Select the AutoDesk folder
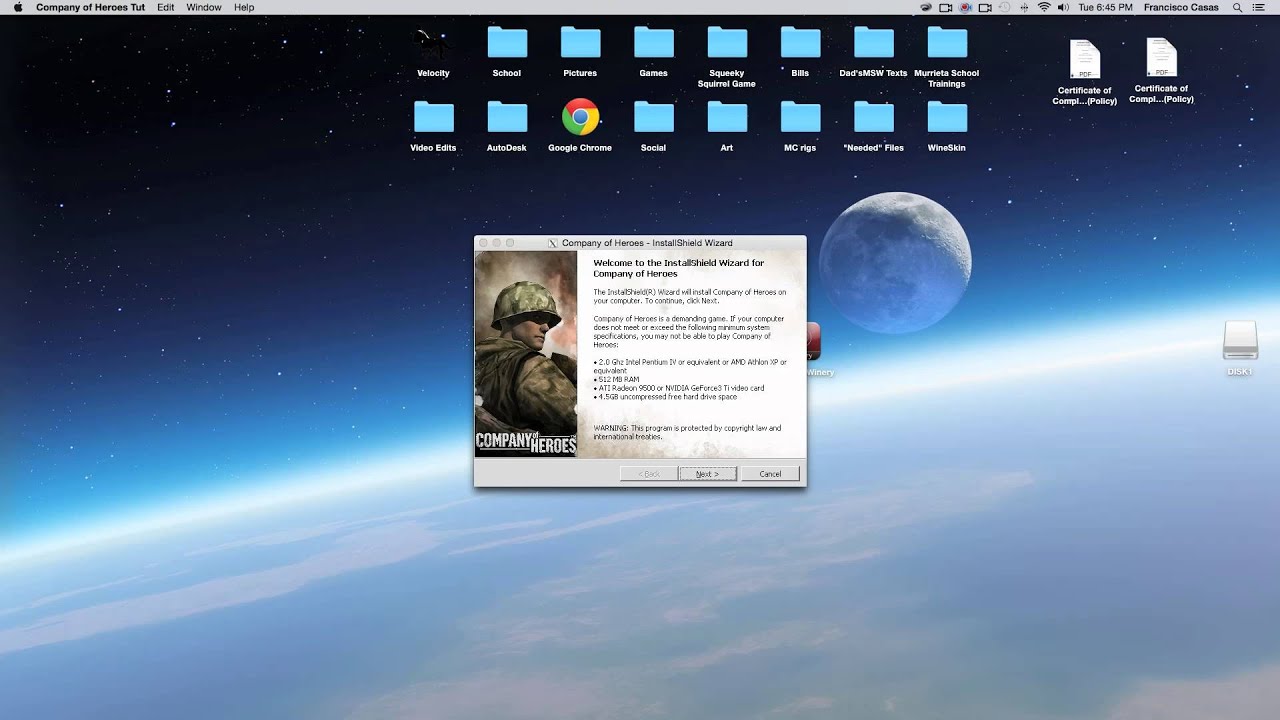This screenshot has height=720, width=1280. 507,118
